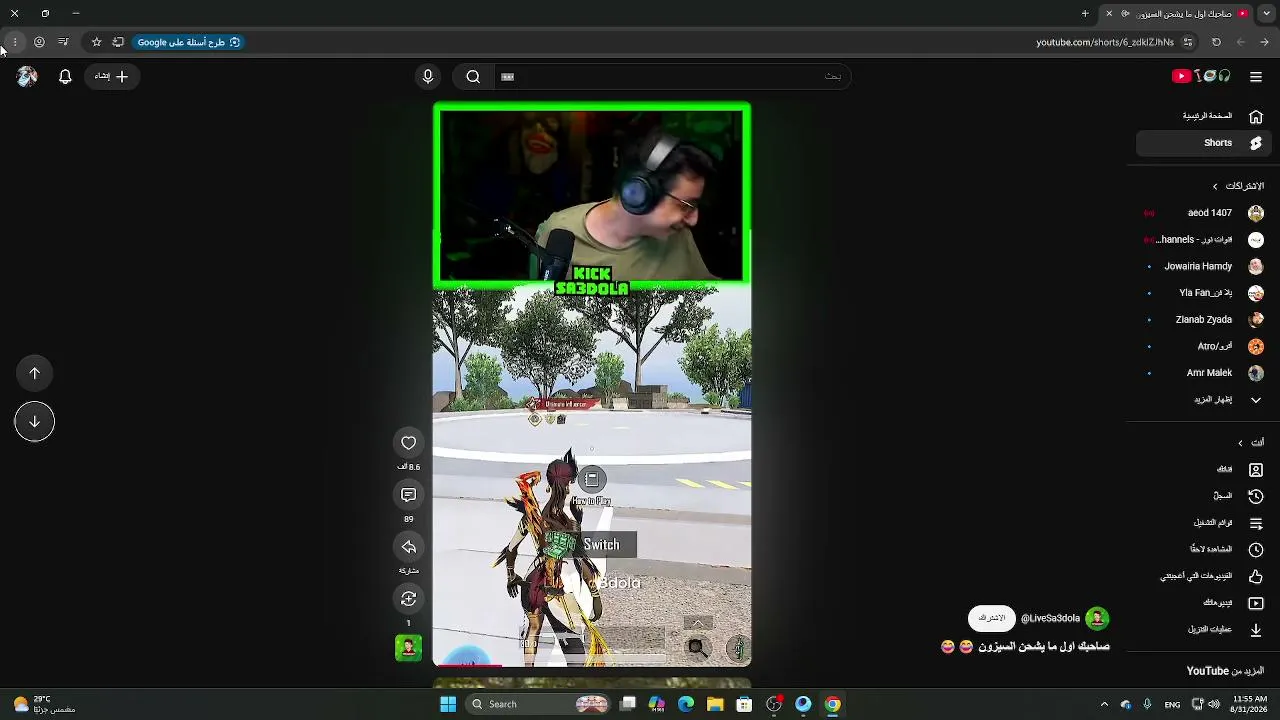
Task: Share this Short using the arrow icon
Action: 408,547
